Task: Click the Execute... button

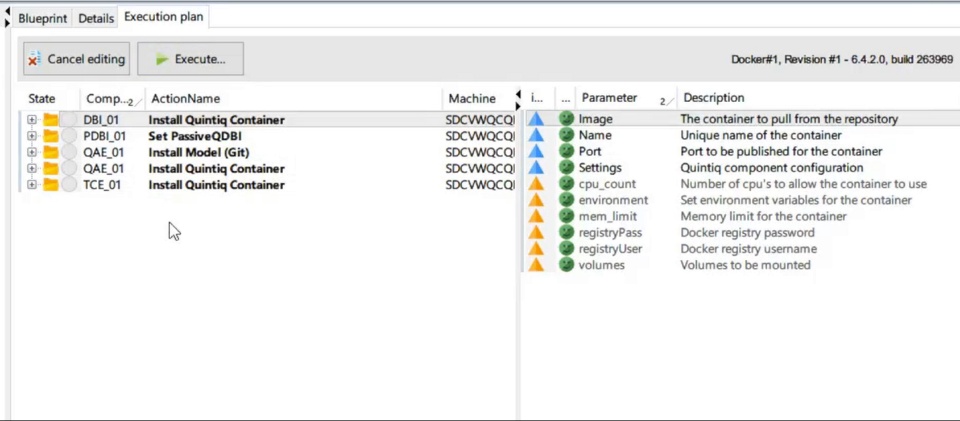Action: tap(190, 59)
